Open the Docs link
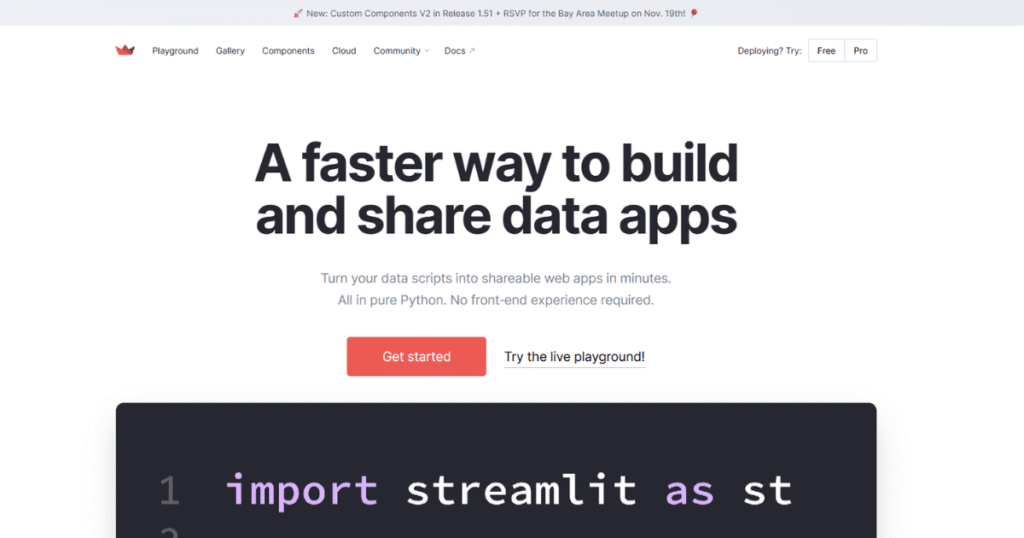Screen dimensions: 1024x538 pos(454,51)
